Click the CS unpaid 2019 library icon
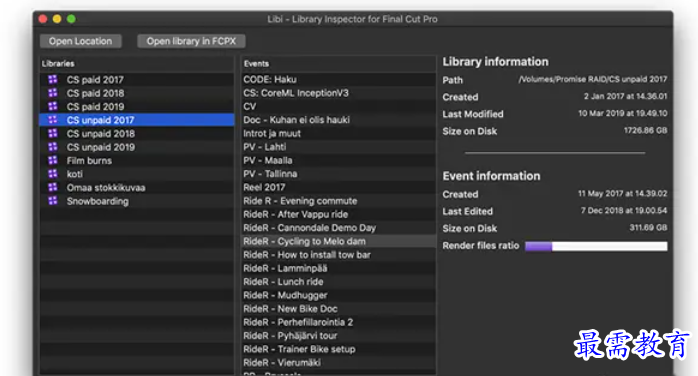 coord(53,147)
